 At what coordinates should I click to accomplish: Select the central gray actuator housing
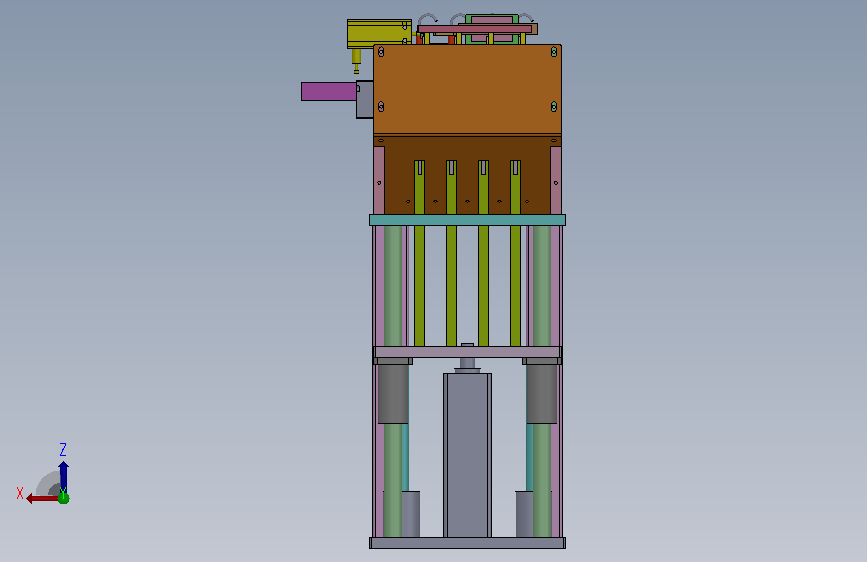(x=467, y=455)
